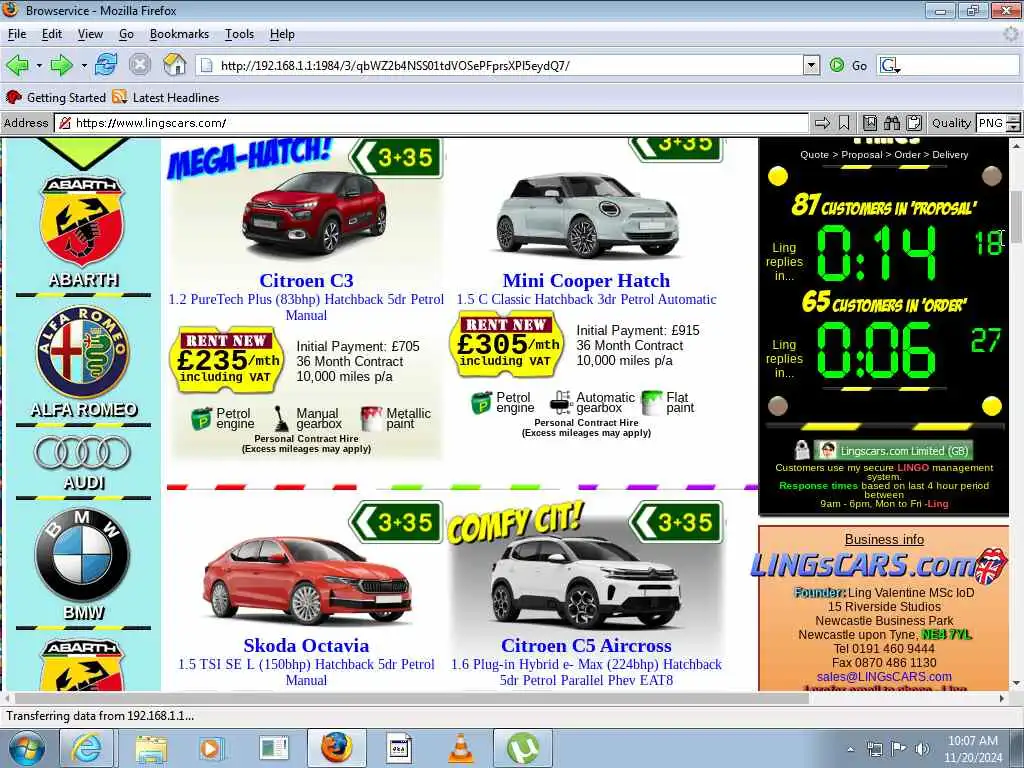Open the Bookmarks menu
The height and width of the screenshot is (768, 1024).
[179, 34]
